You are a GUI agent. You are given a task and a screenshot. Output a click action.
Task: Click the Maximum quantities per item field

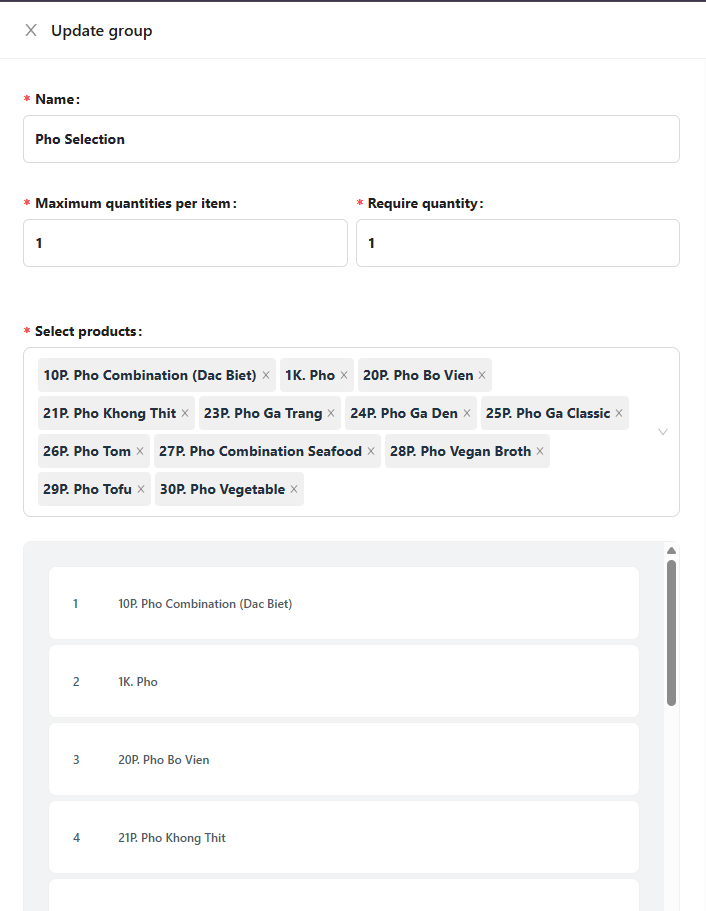click(185, 242)
